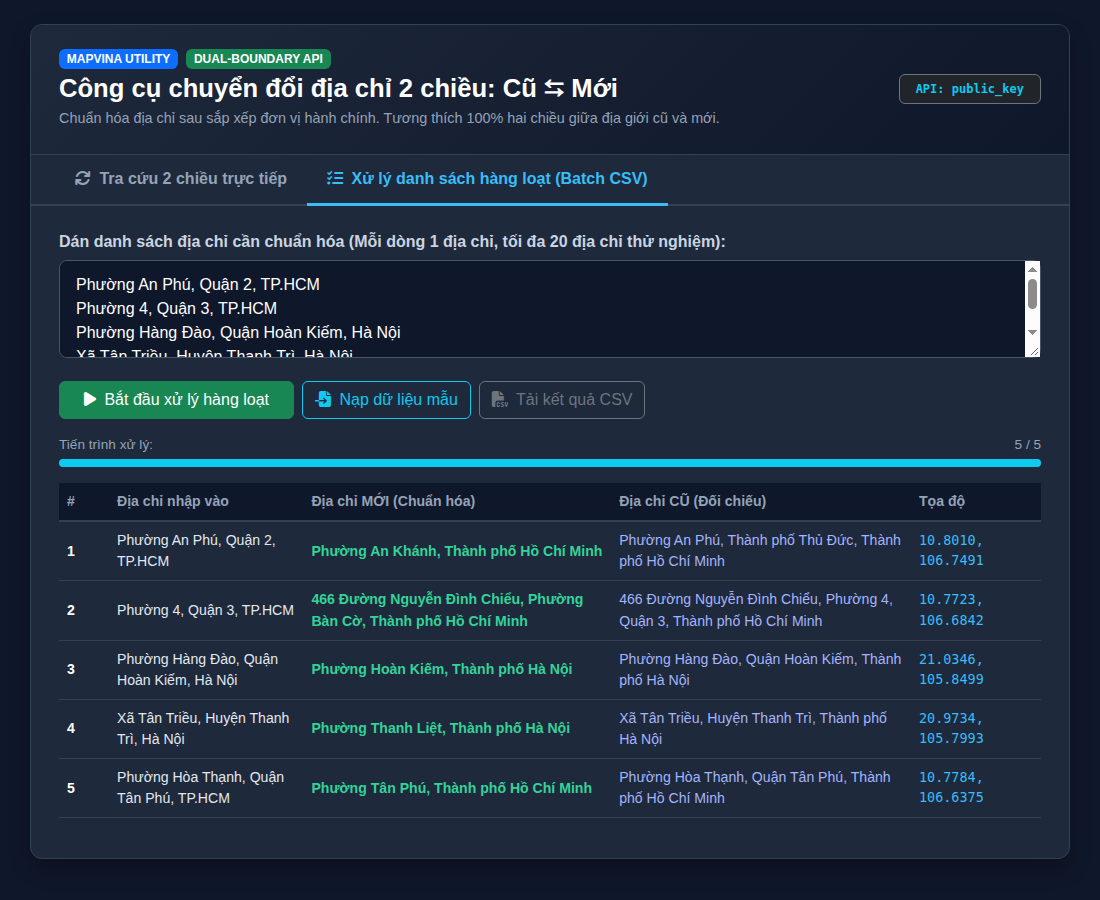The height and width of the screenshot is (900, 1100).
Task: Click the CSV file icon on download button
Action: coord(499,399)
